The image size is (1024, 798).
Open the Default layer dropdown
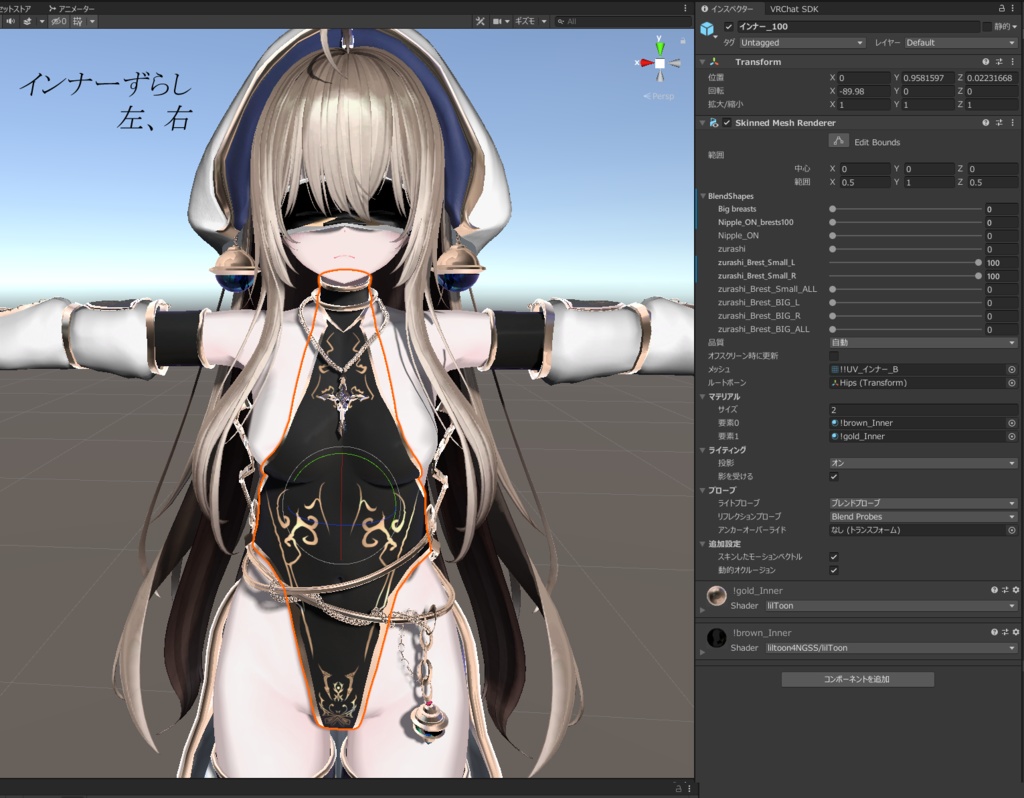(961, 42)
